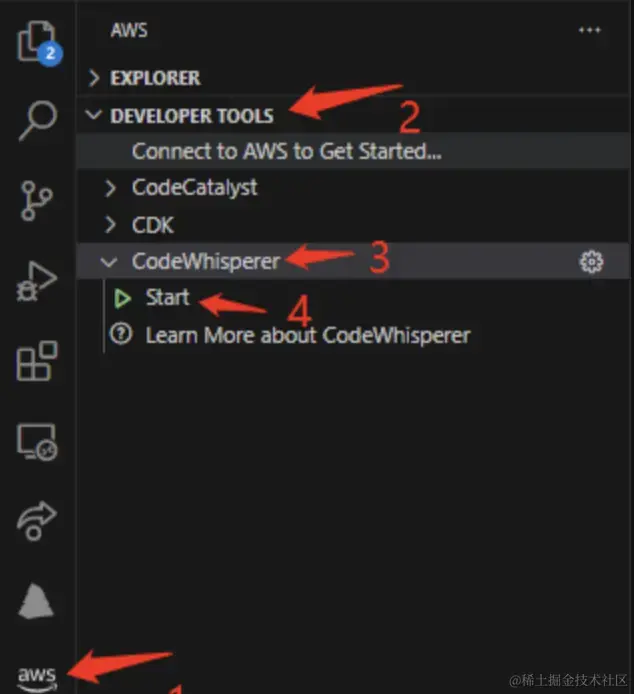
Task: Open the gray triangle extension icon
Action: [36, 601]
